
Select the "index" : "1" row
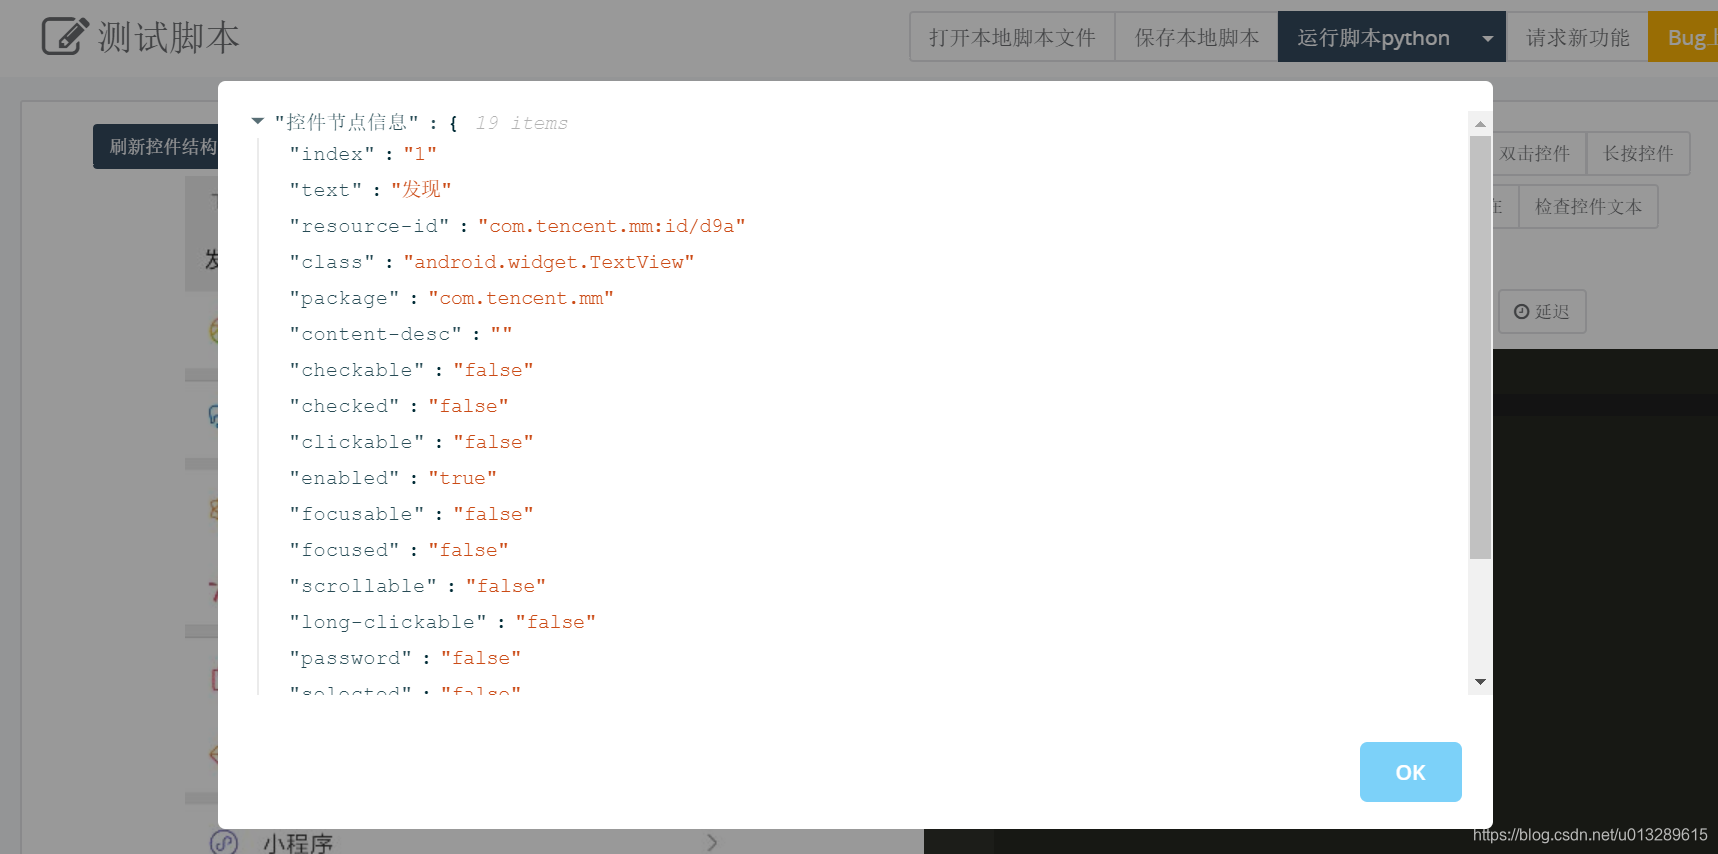point(363,154)
